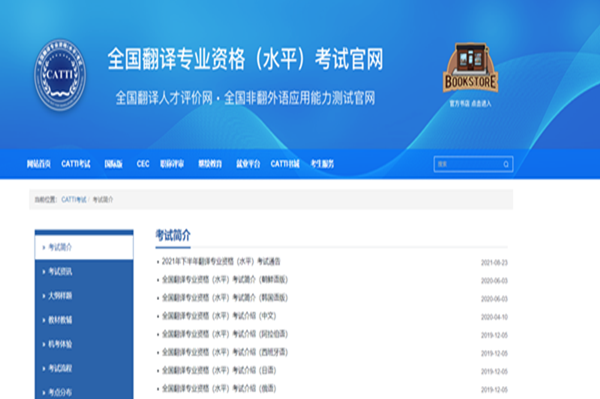This screenshot has width=600, height=399.
Task: Select 教材教辅 in the left sidebar
Action: pos(84,320)
